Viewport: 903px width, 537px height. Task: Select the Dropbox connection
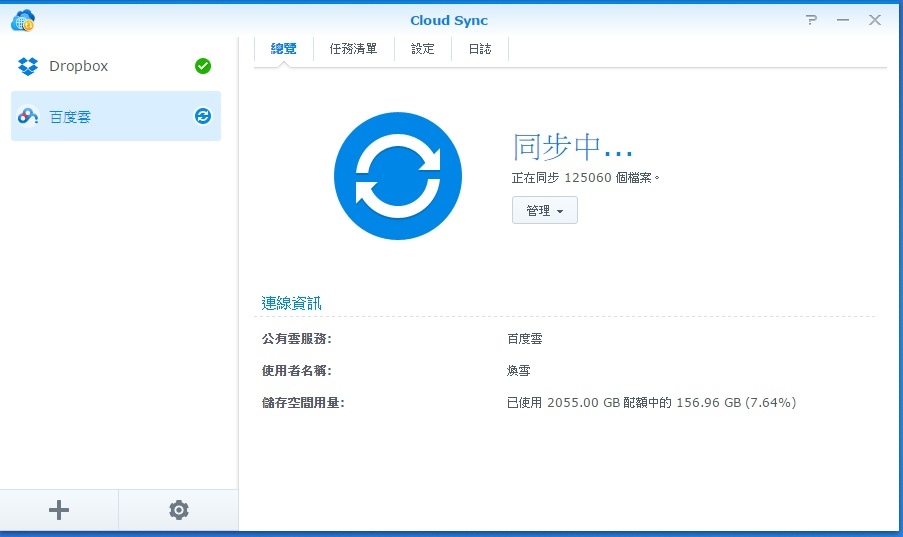[x=116, y=66]
